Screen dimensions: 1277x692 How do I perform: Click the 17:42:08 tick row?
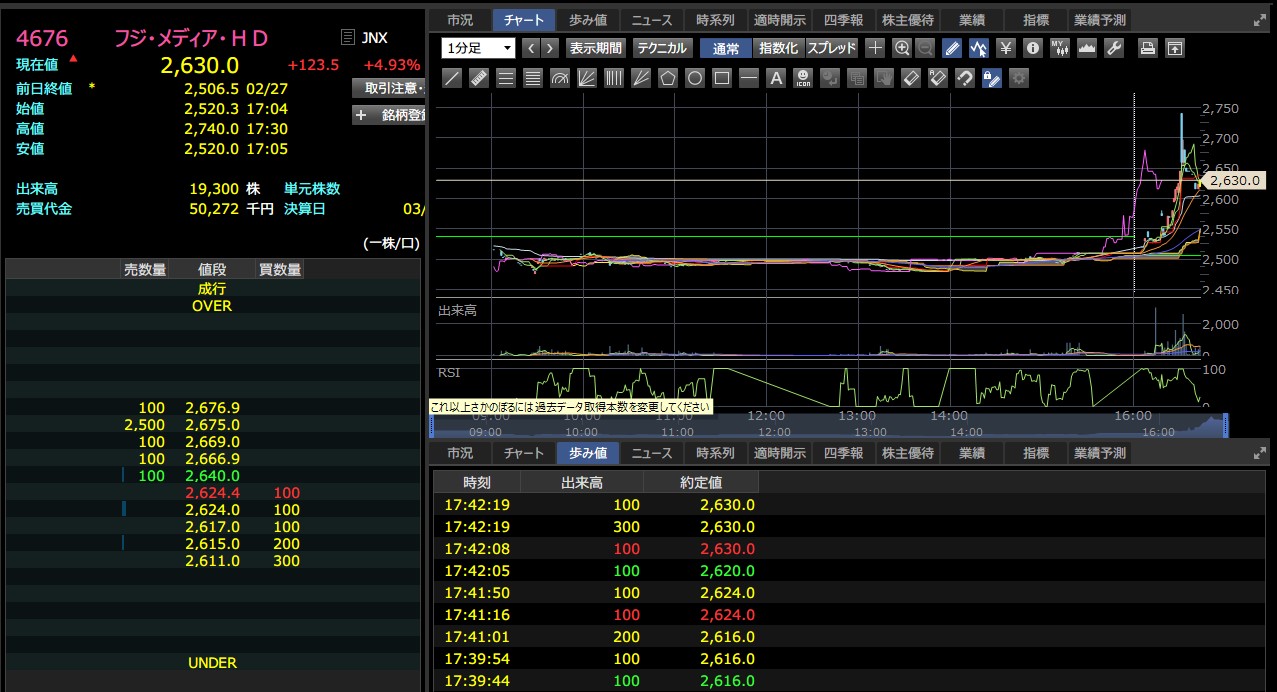[850, 548]
